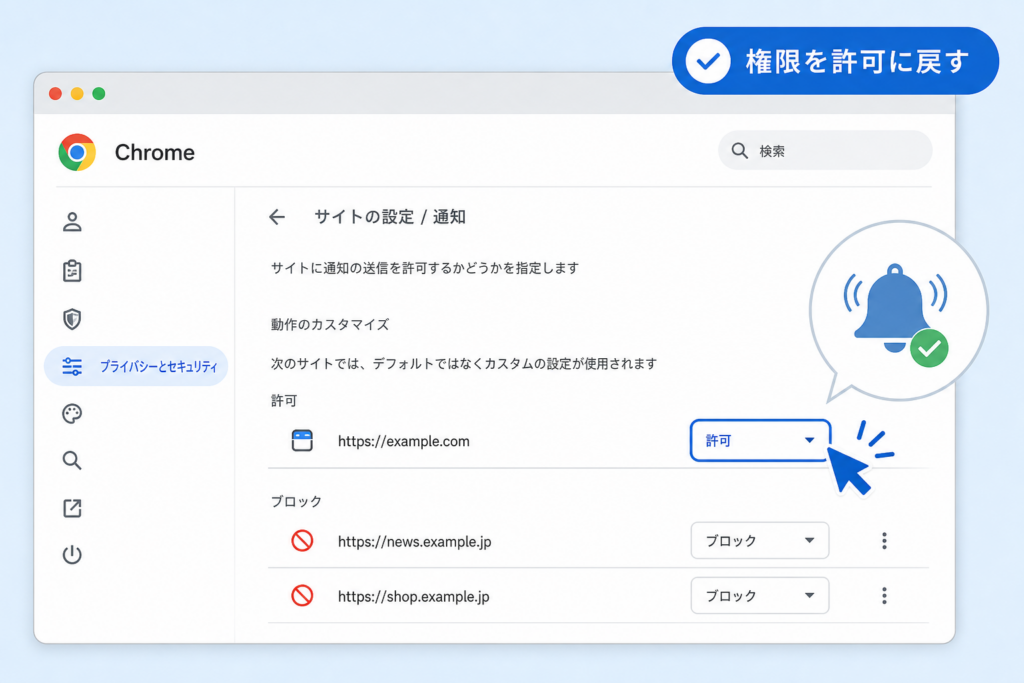
Task: Open the palette appearance icon in sidebar
Action: pos(72,413)
